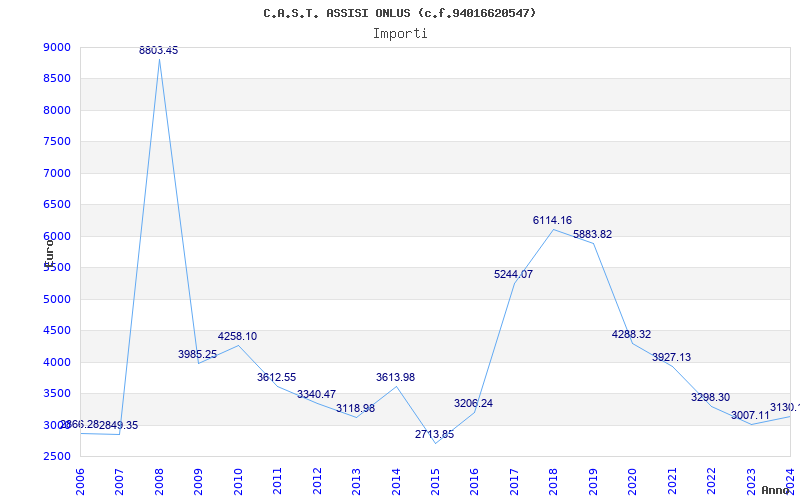
Task: Select the 2018 year on x-axis
Action: pos(553,481)
